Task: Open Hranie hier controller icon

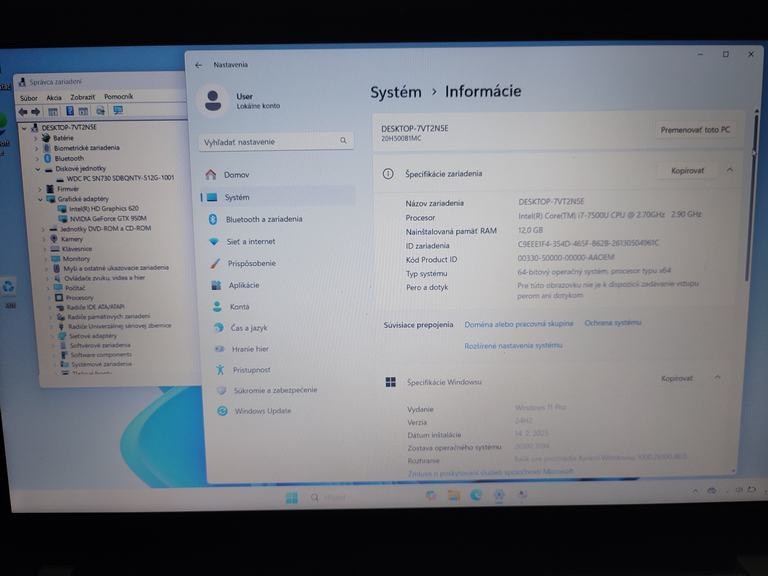Action: [219, 349]
